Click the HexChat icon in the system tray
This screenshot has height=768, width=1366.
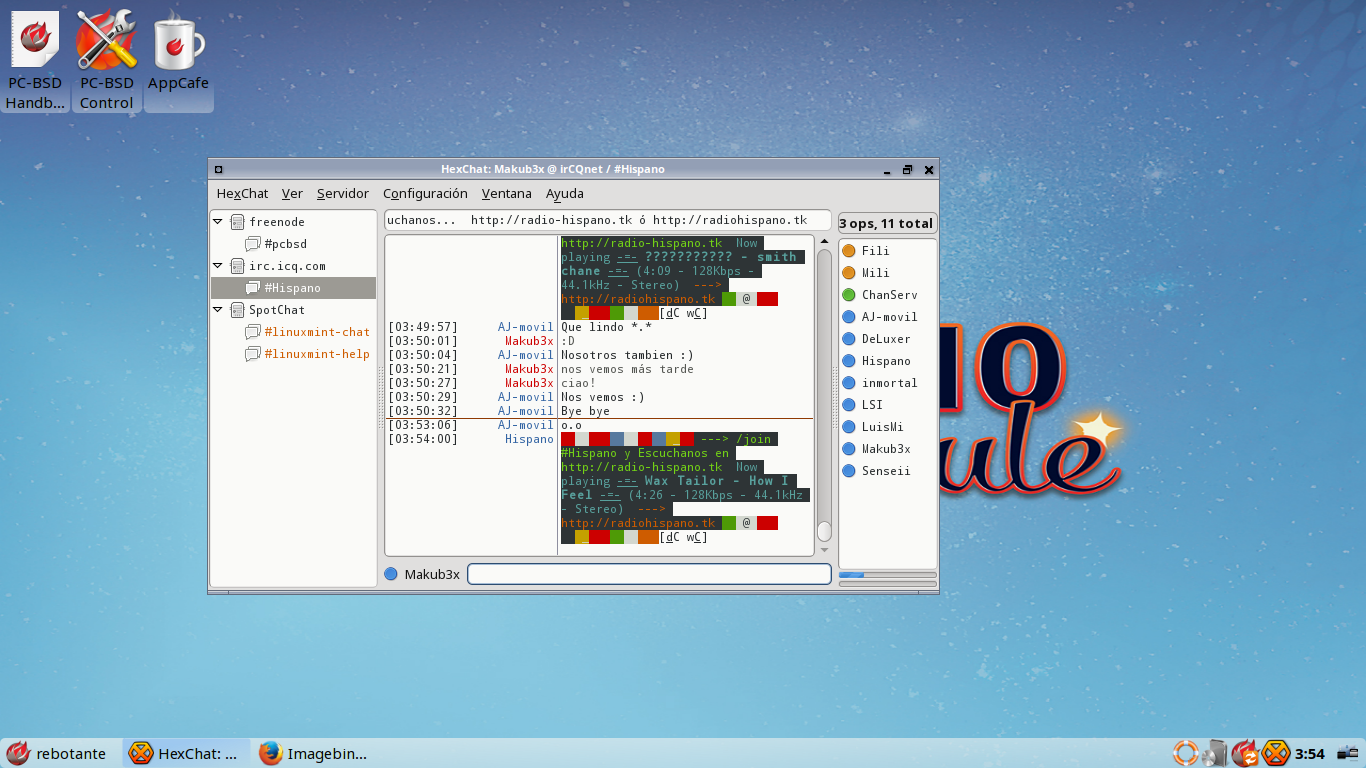click(1275, 753)
